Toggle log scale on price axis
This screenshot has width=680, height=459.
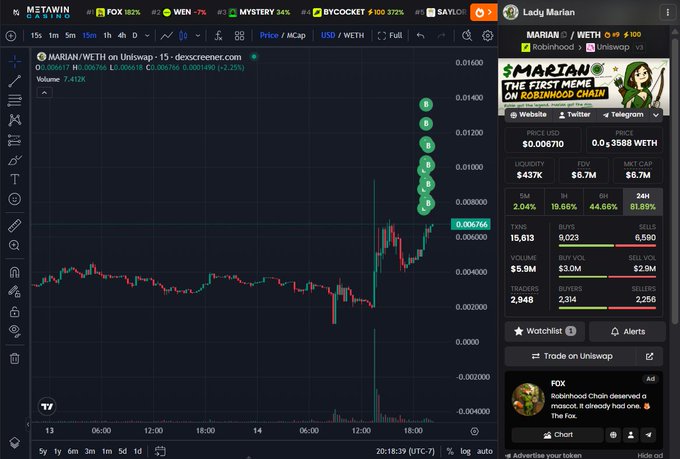point(465,451)
